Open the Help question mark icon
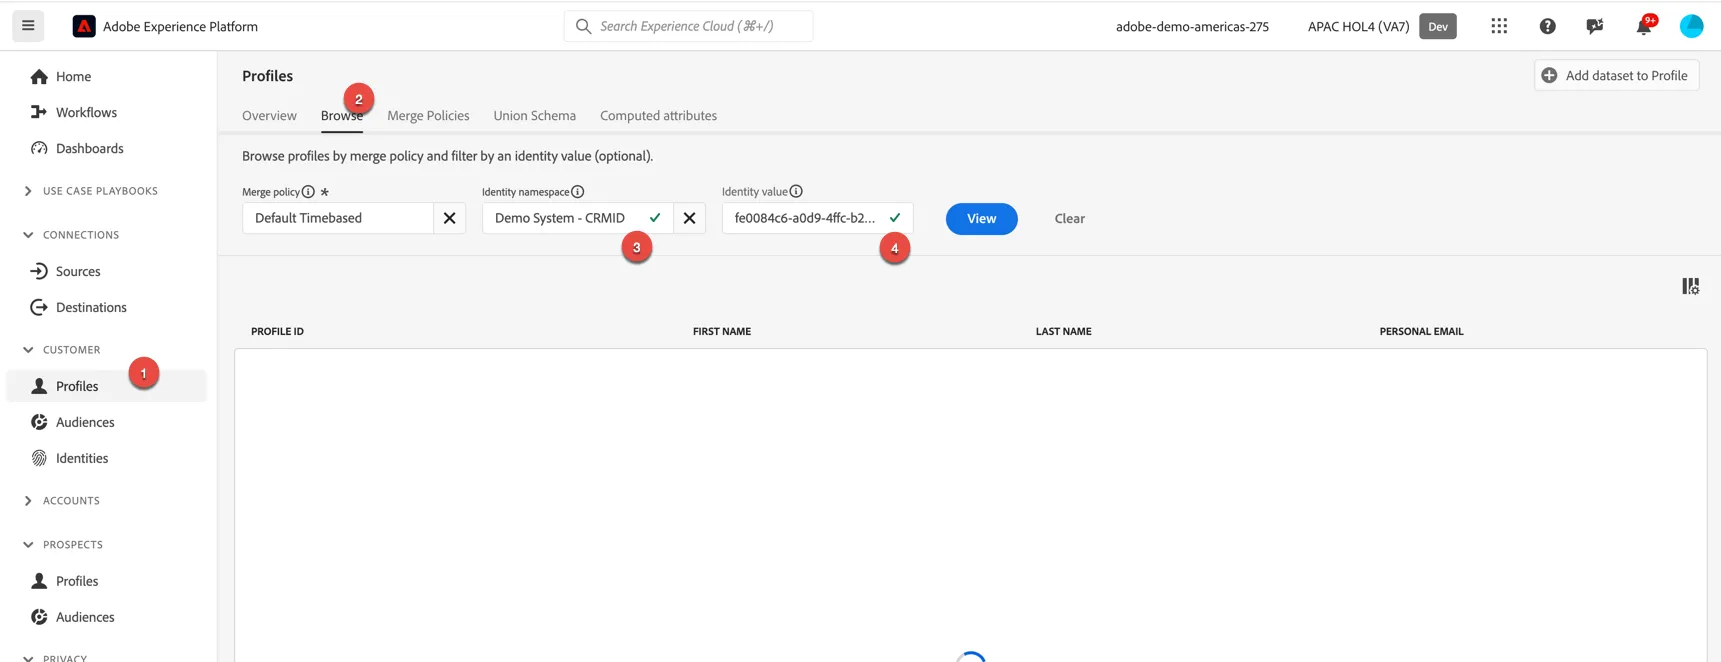 1547,26
